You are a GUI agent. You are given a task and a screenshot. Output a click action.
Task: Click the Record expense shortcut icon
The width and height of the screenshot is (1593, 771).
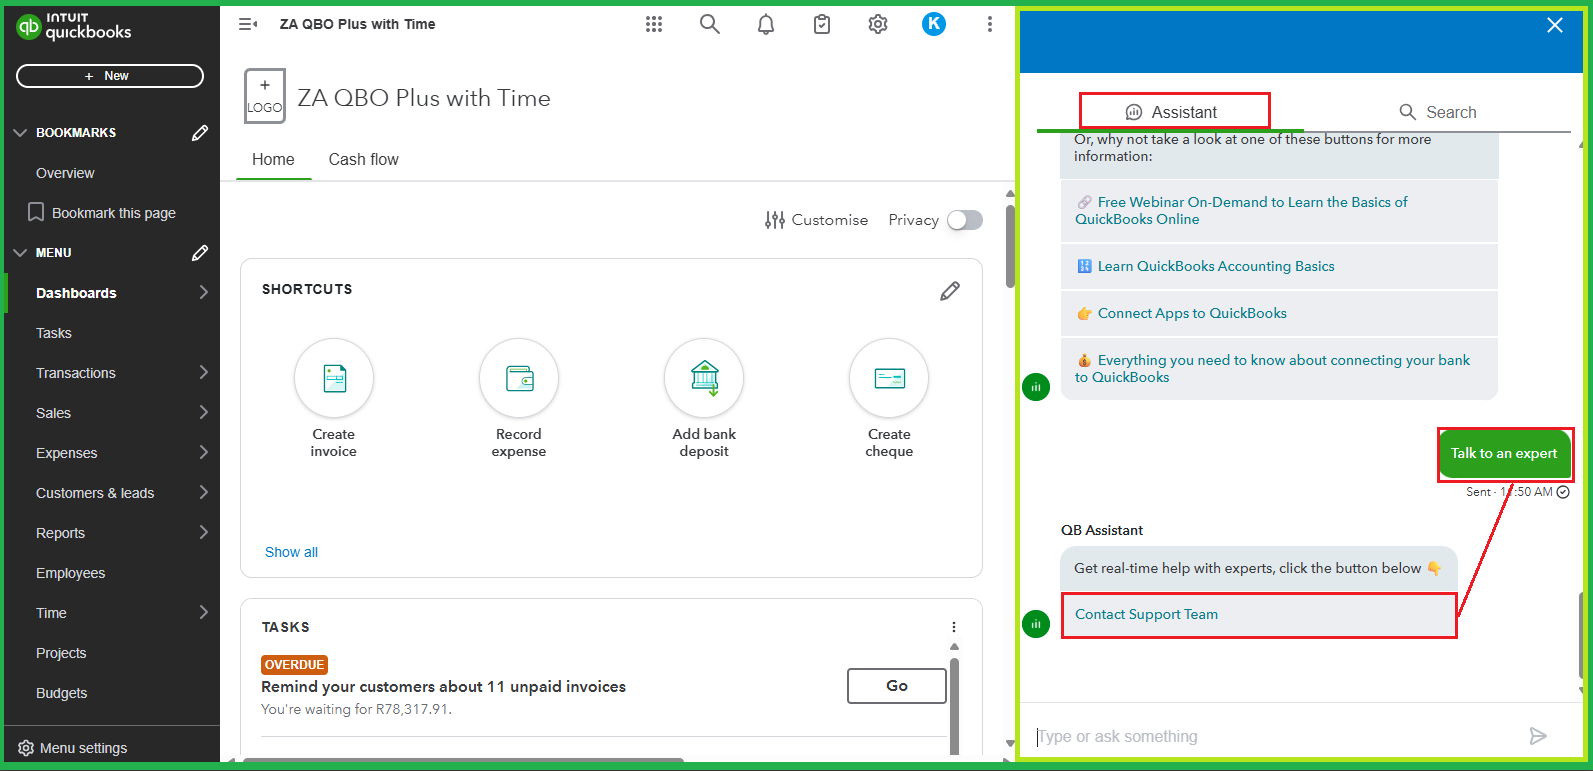pyautogui.click(x=519, y=378)
